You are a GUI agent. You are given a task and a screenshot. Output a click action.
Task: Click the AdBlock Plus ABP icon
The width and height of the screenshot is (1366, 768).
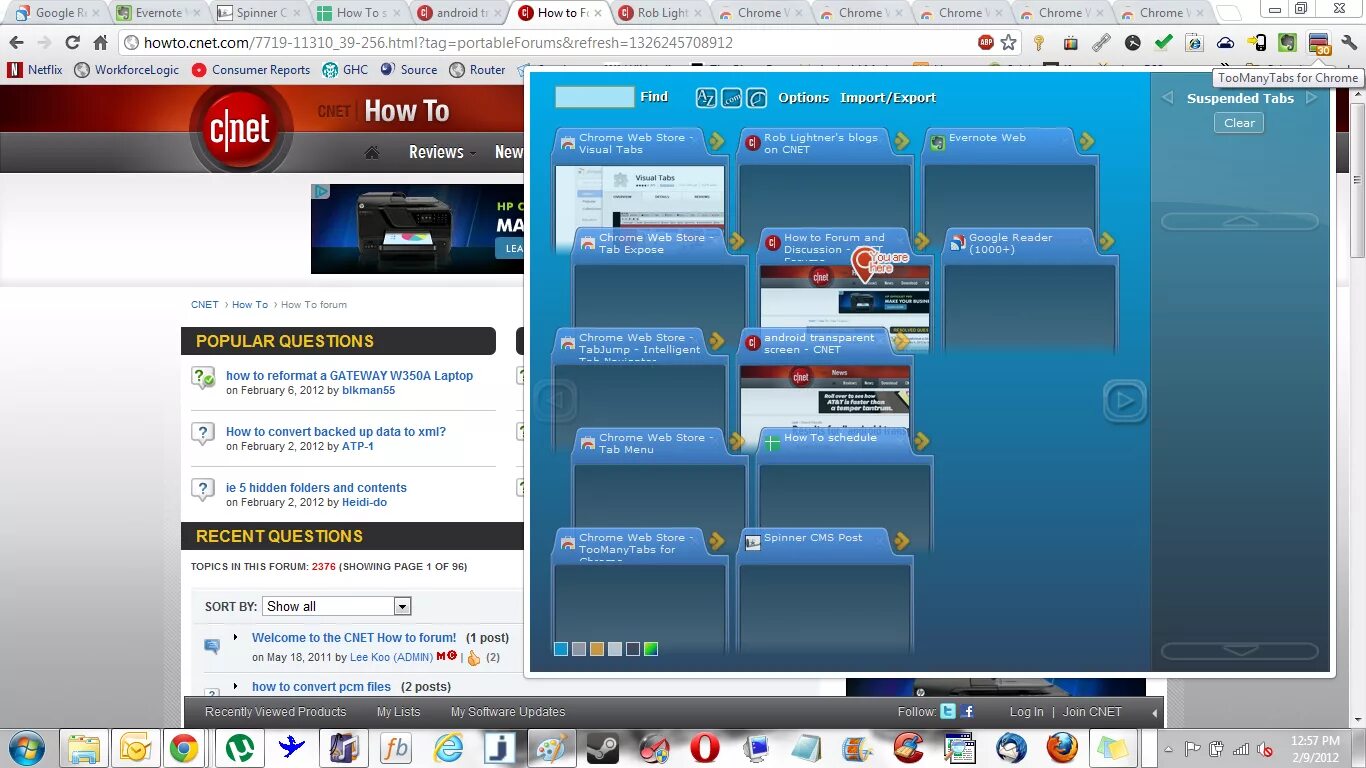tap(986, 42)
